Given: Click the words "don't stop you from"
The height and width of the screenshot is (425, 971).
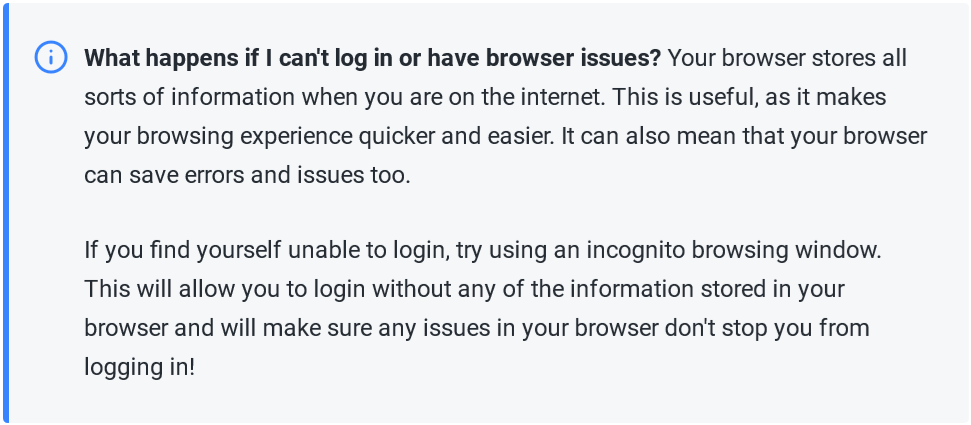Looking at the screenshot, I should (767, 328).
